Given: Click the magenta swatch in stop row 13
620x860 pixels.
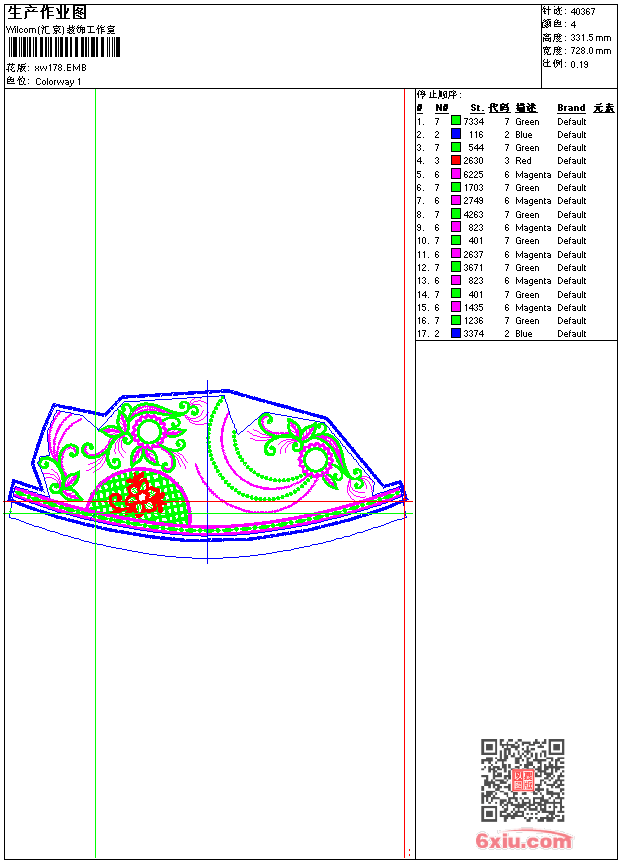Looking at the screenshot, I should 456,280.
